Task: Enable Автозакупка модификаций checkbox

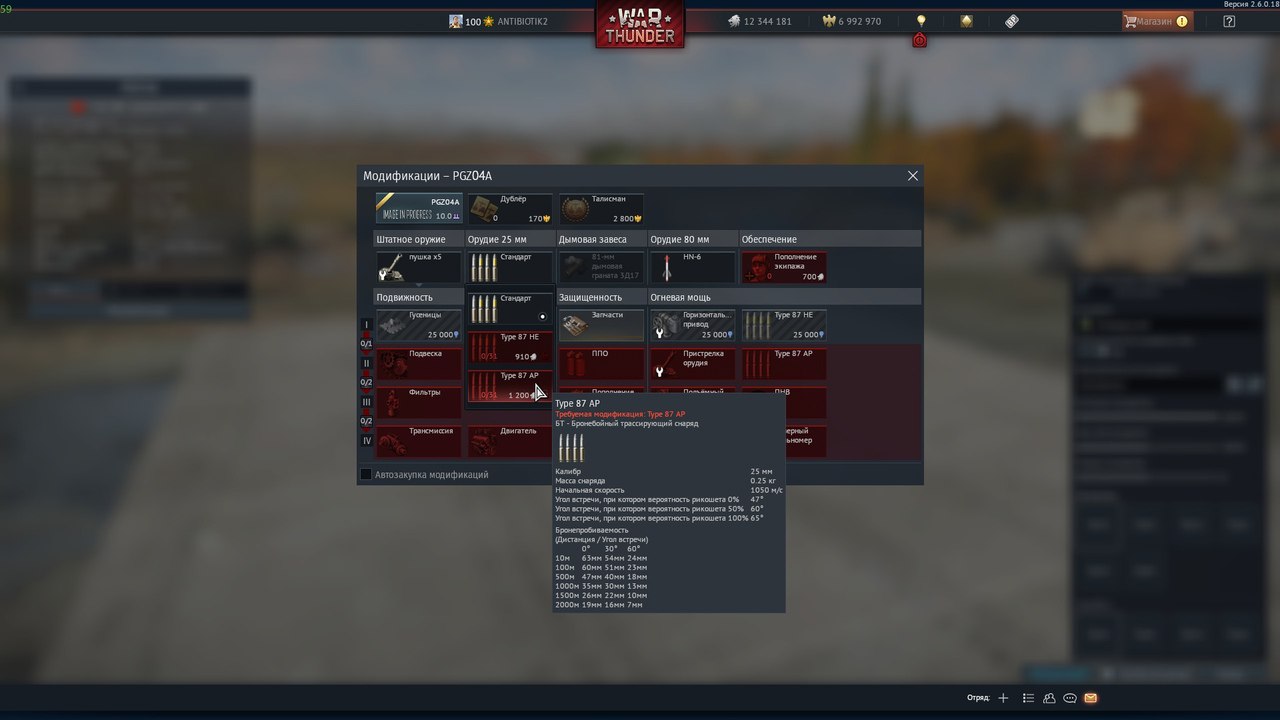Action: coord(366,474)
